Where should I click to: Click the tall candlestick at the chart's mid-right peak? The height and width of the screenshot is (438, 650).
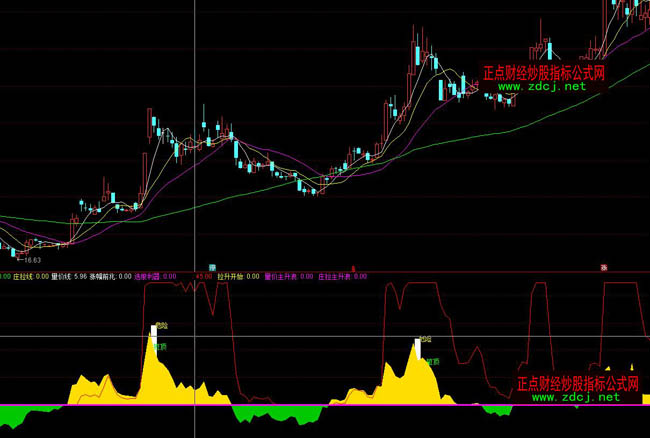416,60
